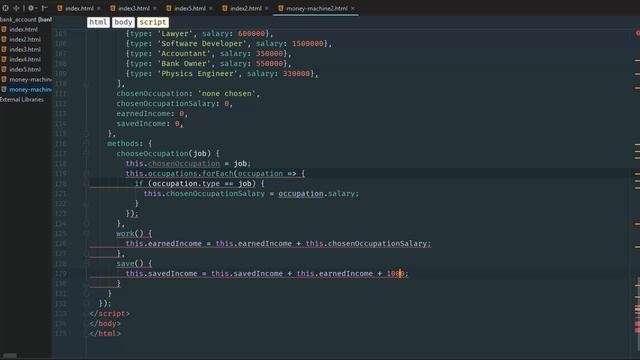Click the 'none chosen' string value
Viewport: 640px width, 360px height.
point(227,93)
